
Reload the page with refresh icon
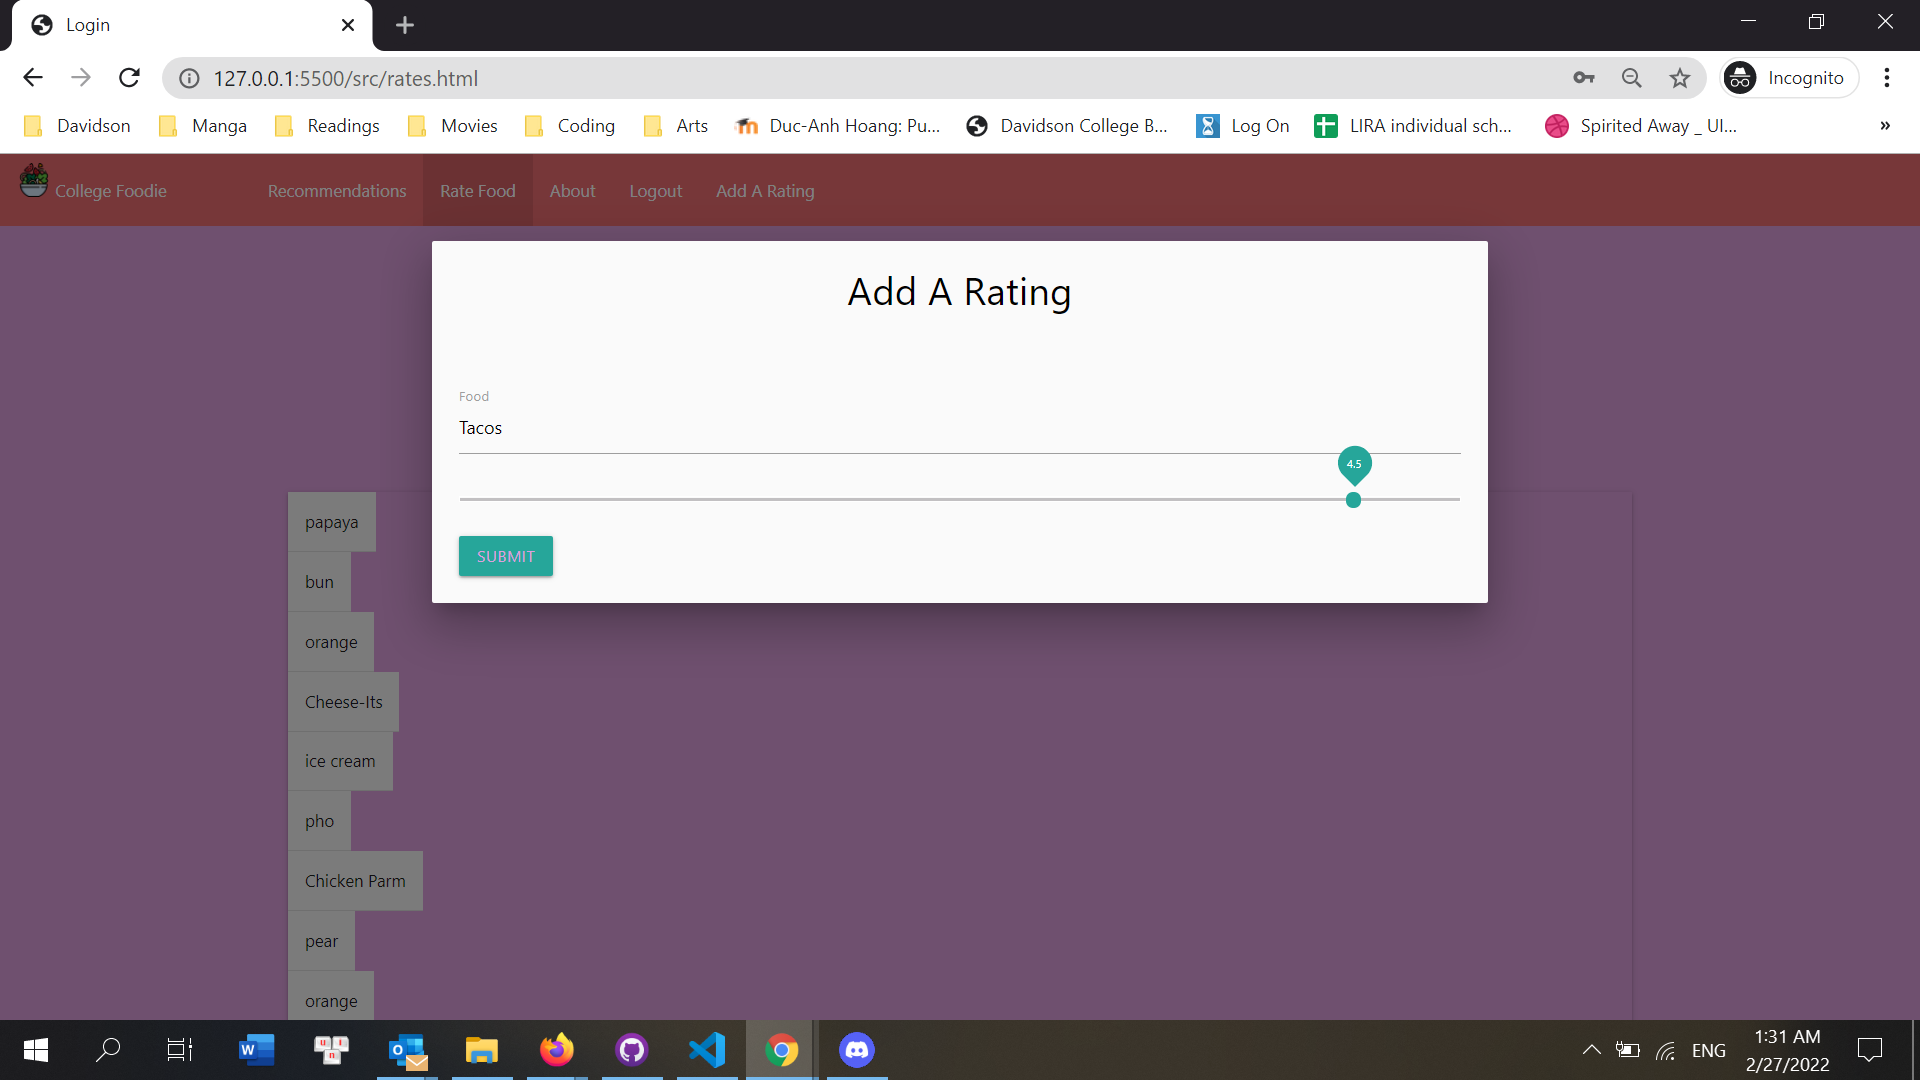129,78
